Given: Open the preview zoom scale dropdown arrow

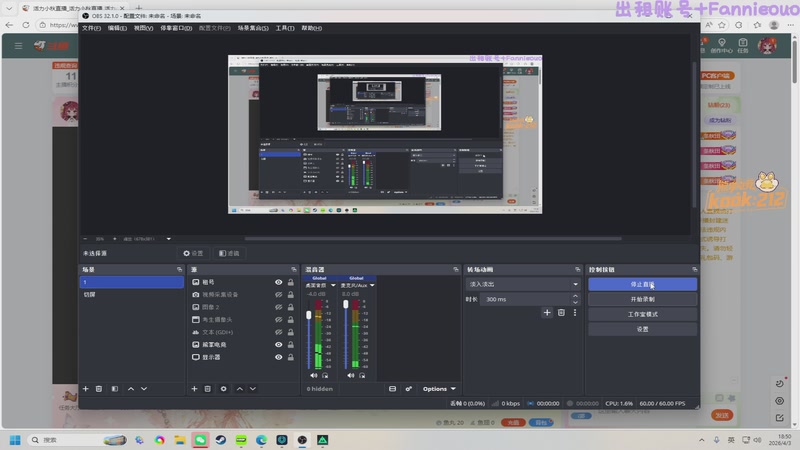Looking at the screenshot, I should click(169, 239).
